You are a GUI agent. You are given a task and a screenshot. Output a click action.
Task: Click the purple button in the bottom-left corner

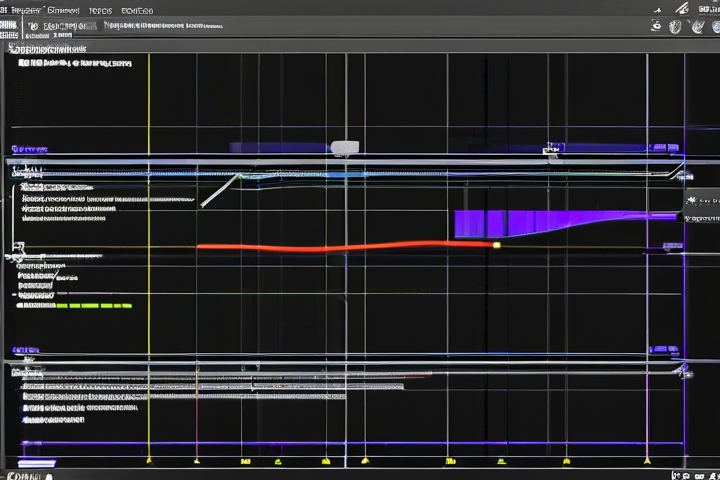coord(39,464)
